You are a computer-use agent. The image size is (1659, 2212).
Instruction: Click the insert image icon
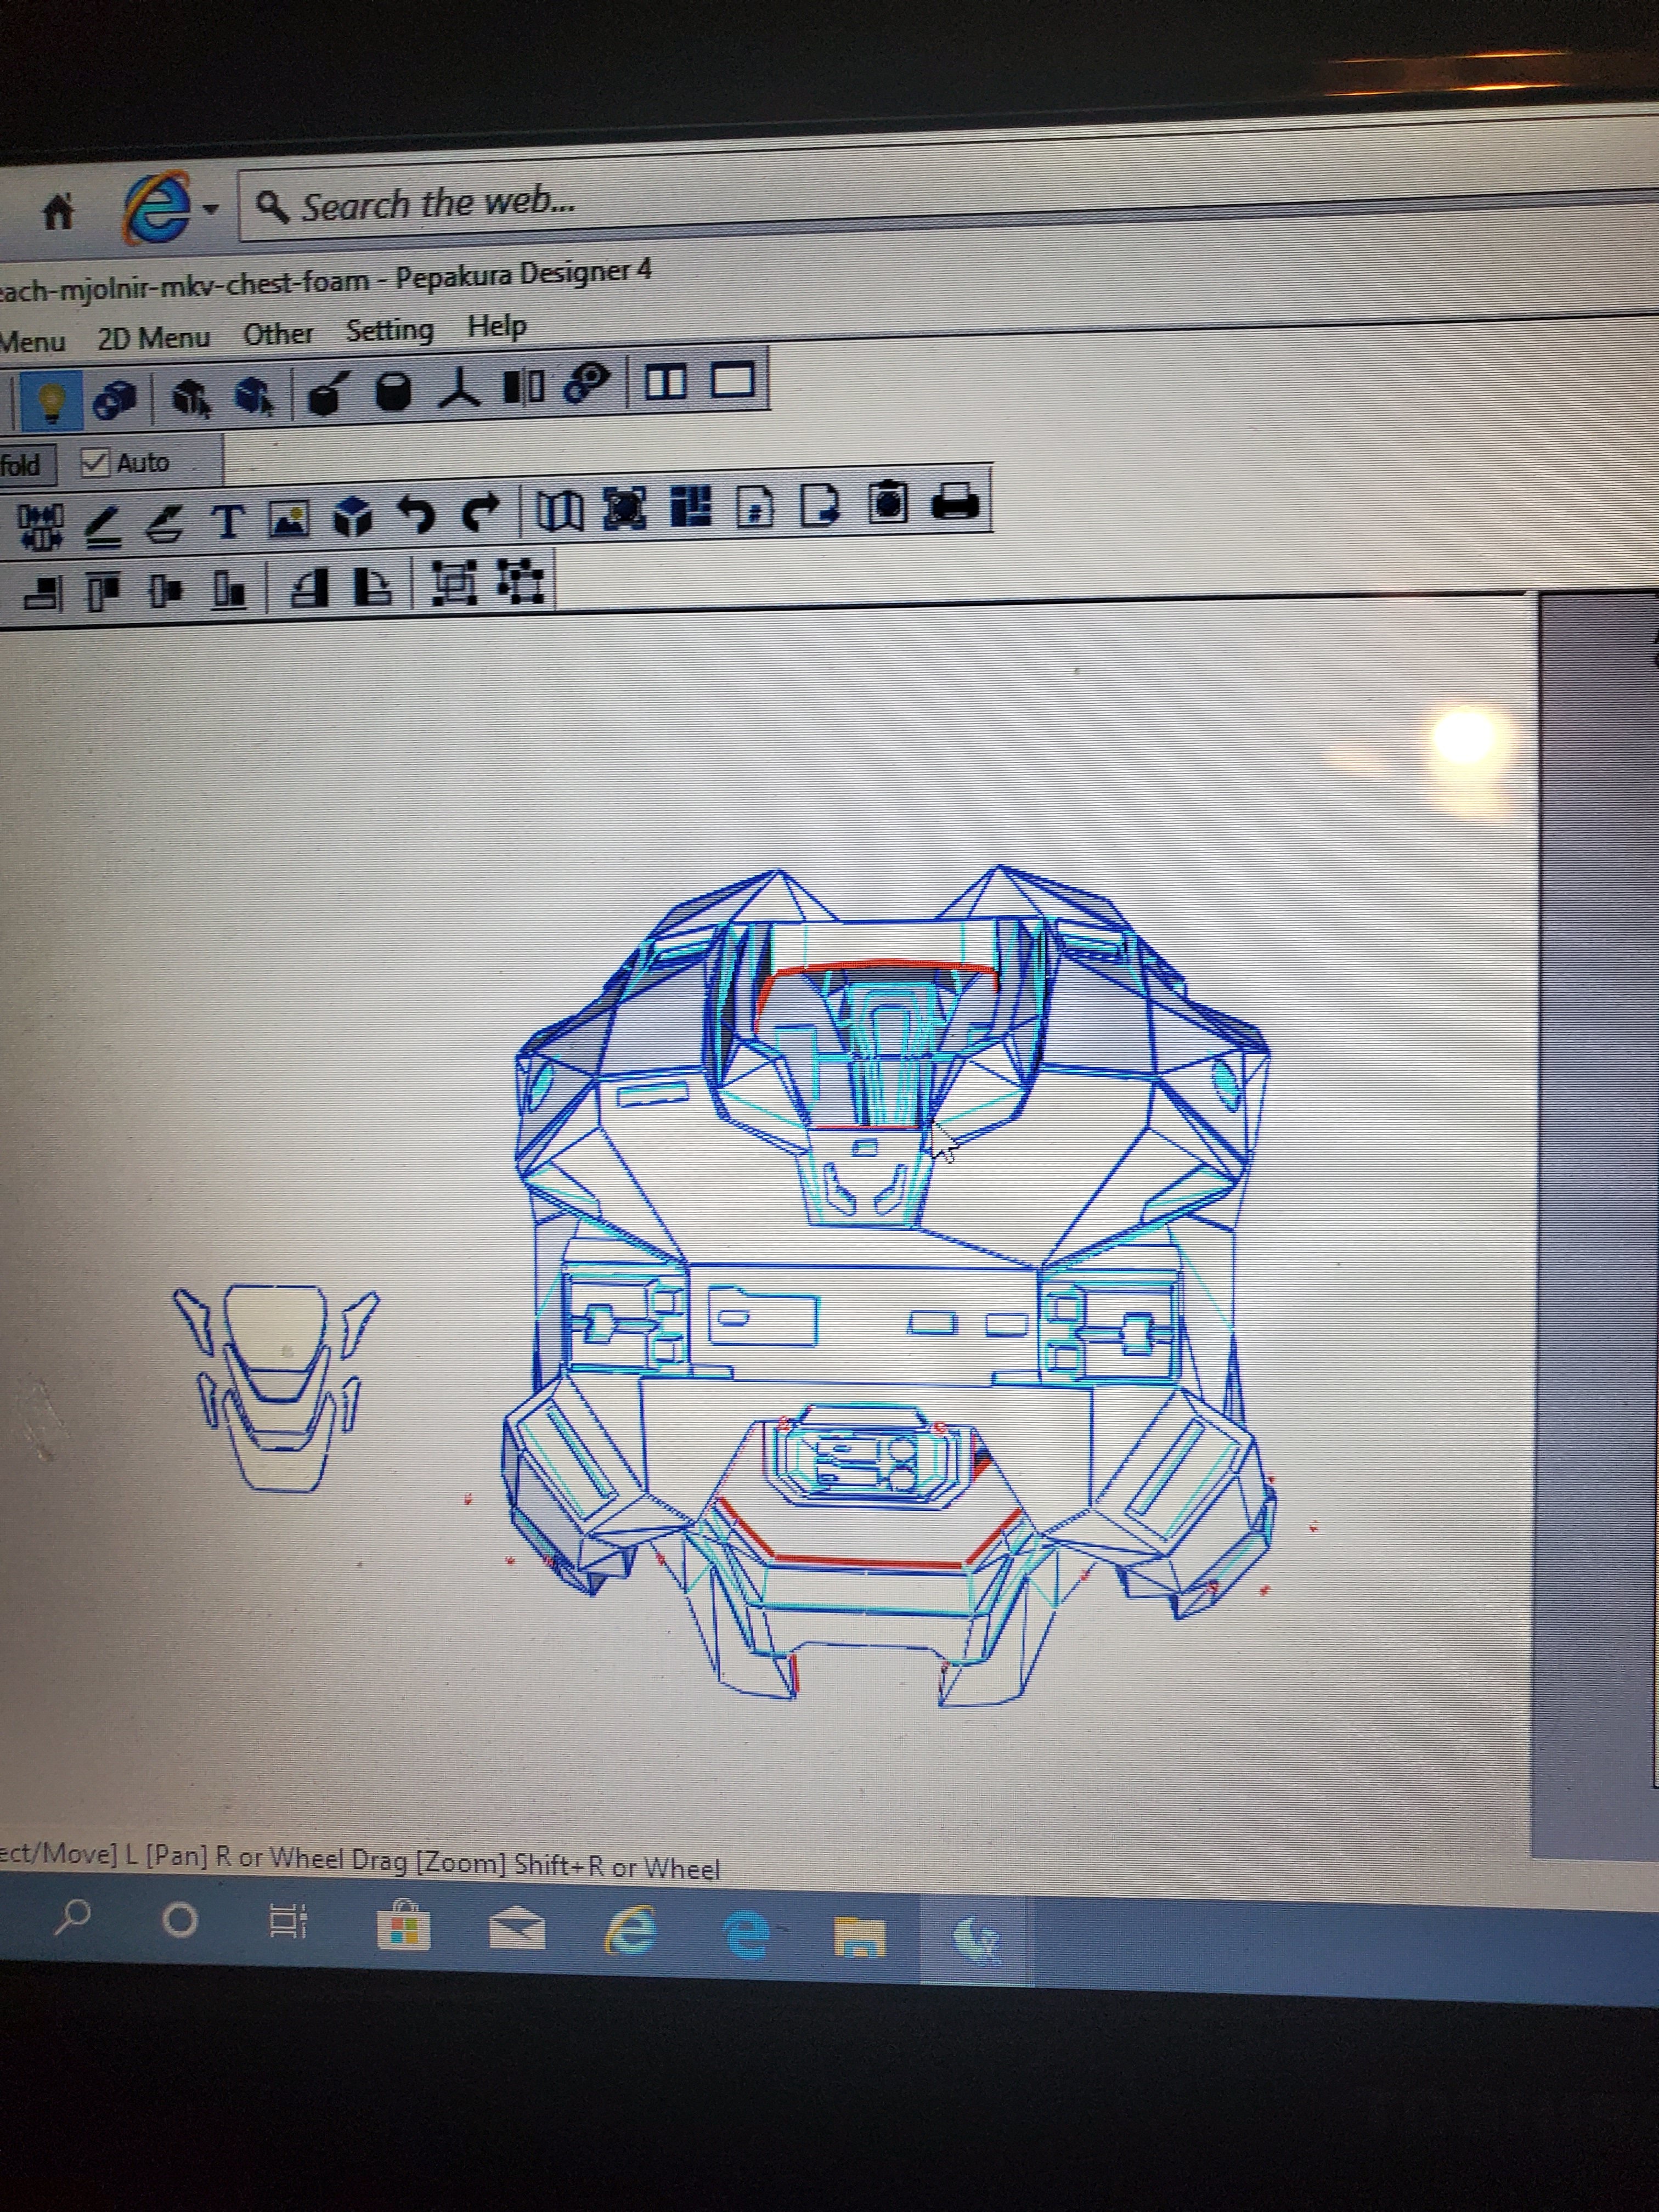point(289,520)
